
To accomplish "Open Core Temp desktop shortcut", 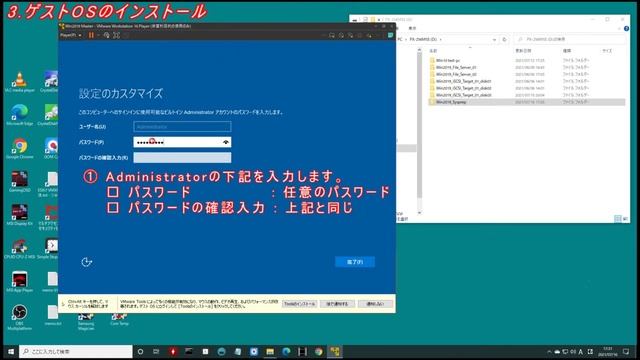I will tap(119, 319).
